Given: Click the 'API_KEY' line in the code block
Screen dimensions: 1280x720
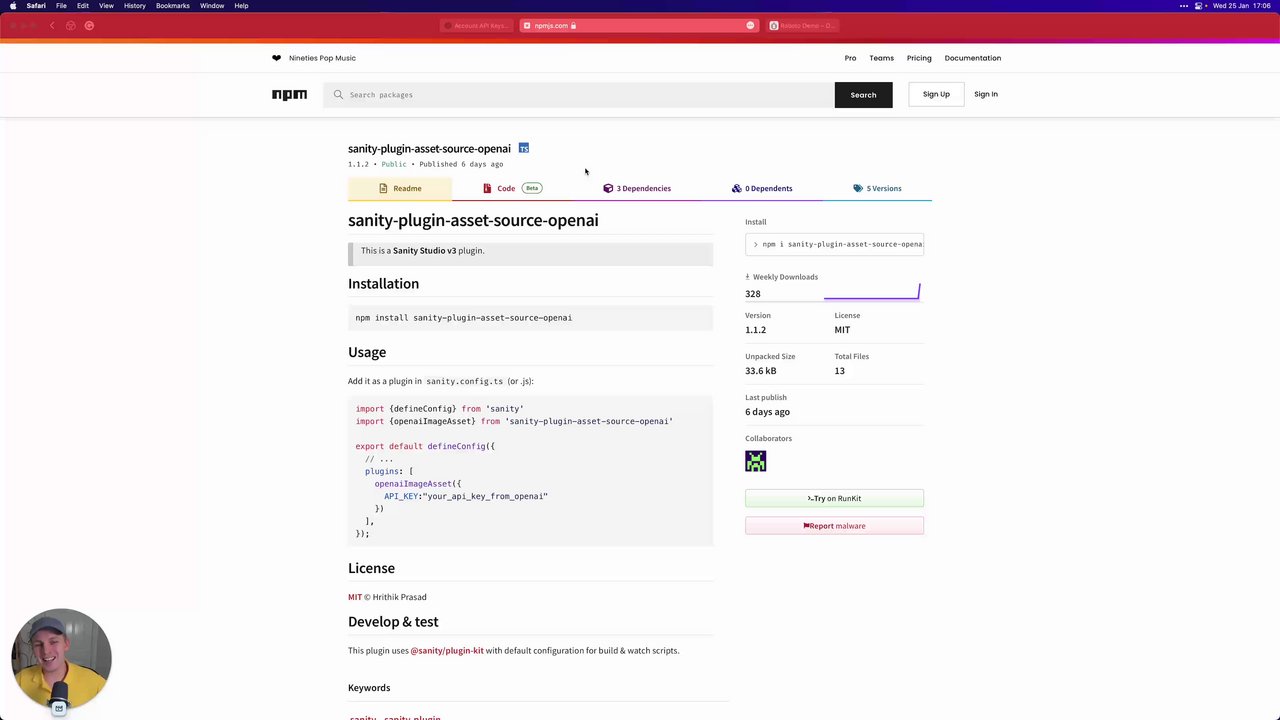Looking at the screenshot, I should pos(466,496).
